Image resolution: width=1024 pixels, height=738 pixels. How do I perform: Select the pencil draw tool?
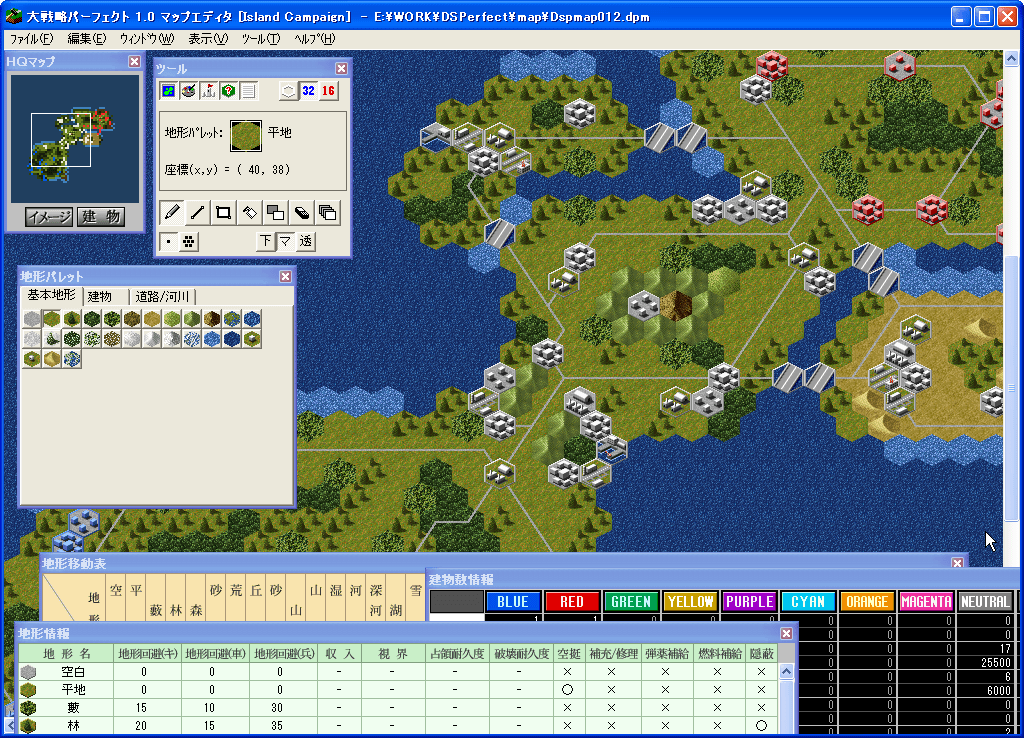172,212
